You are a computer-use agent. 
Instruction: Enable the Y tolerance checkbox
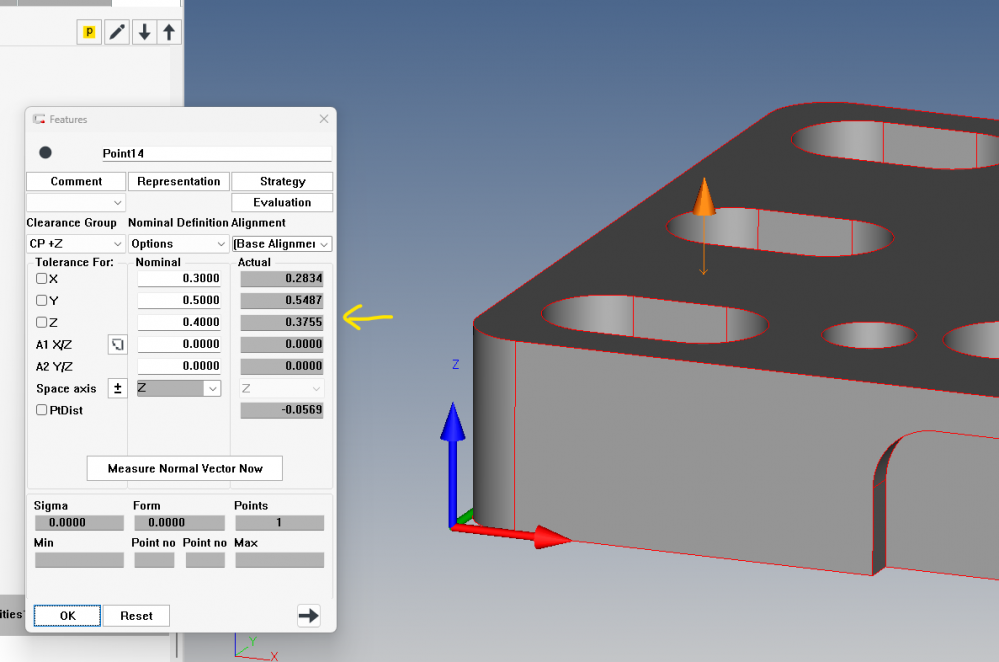(x=42, y=300)
